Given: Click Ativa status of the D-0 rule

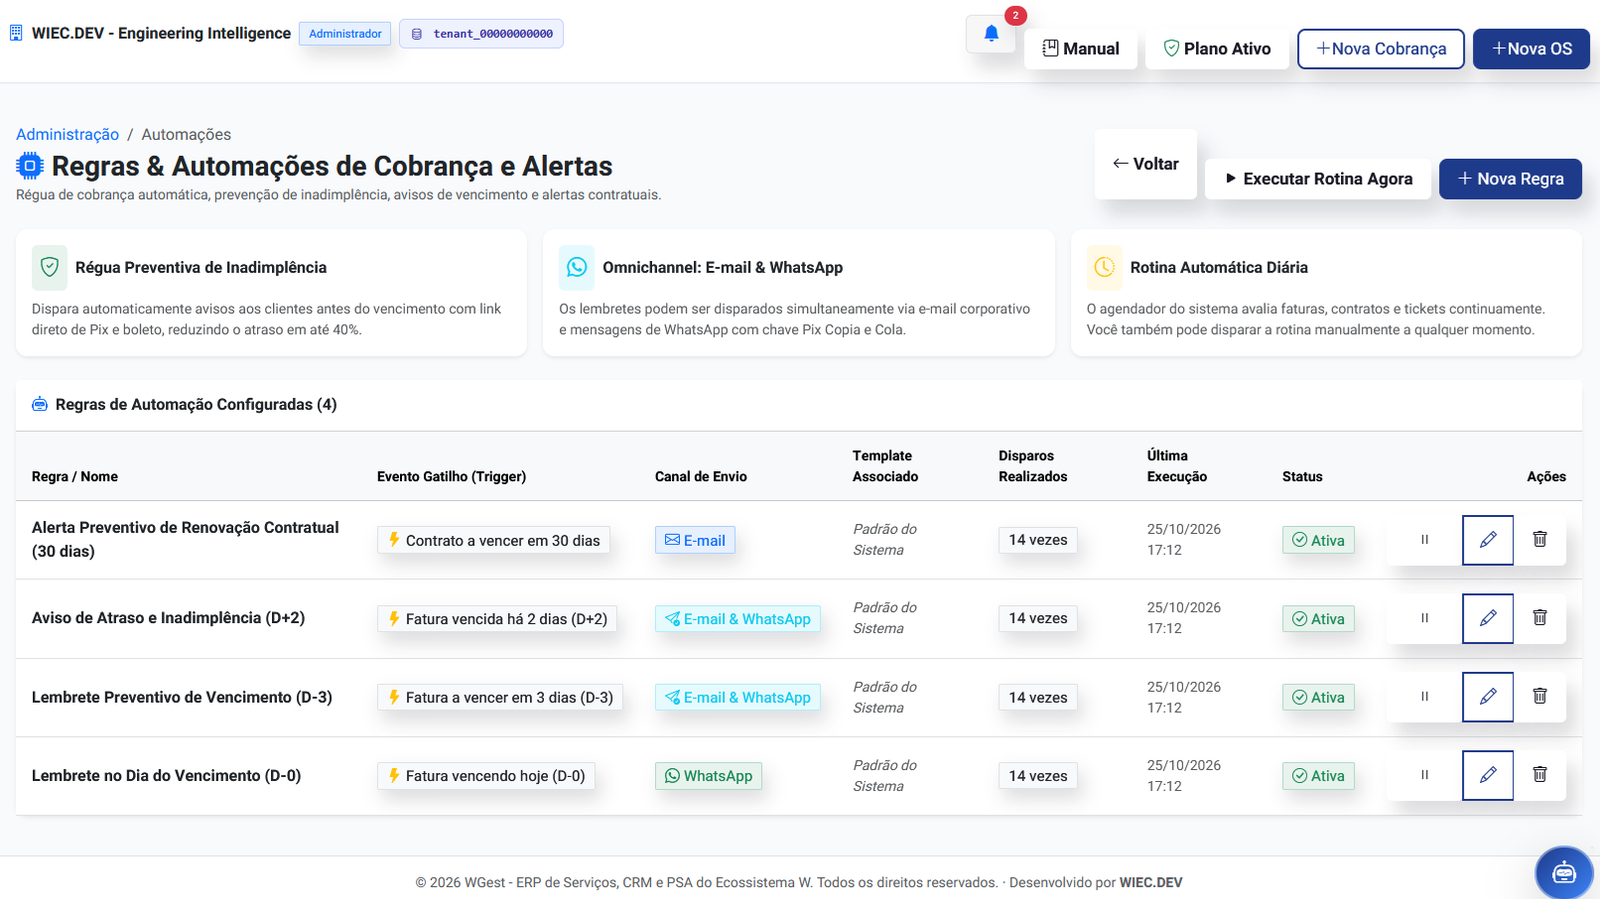Looking at the screenshot, I should [x=1318, y=776].
